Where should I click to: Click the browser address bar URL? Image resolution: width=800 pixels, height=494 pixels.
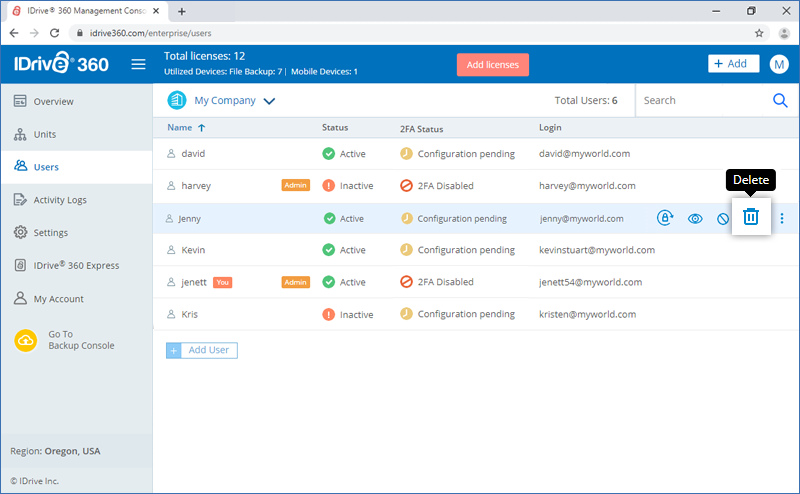click(151, 33)
